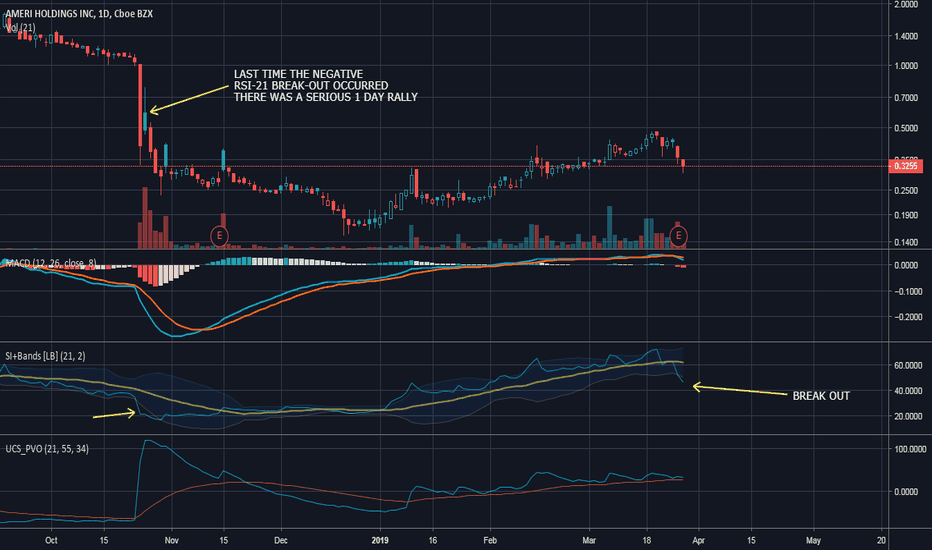Click the 16 date label in January
Screen dimensions: 932x550
click(x=433, y=540)
